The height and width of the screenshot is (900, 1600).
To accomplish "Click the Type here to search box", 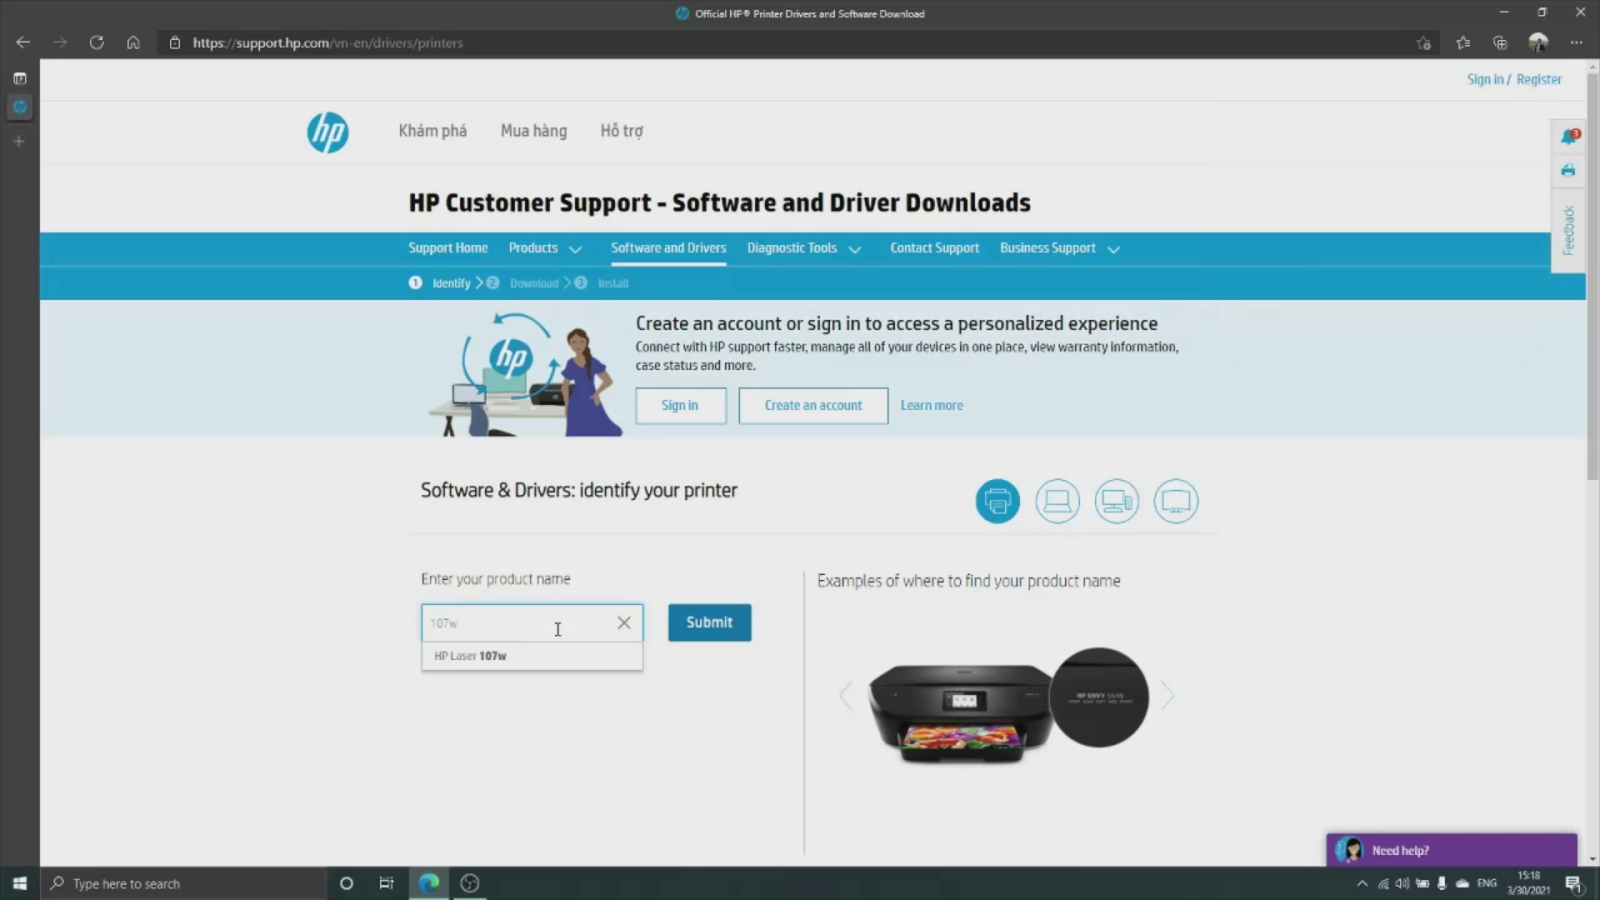I will click(183, 883).
